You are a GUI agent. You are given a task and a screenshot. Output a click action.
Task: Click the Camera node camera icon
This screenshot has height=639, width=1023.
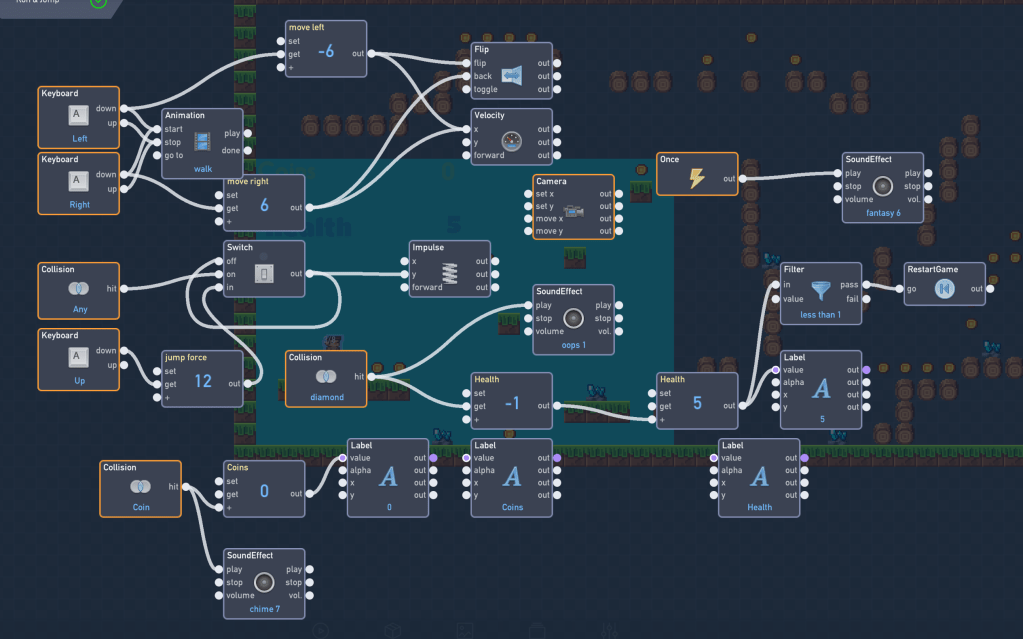coord(573,211)
